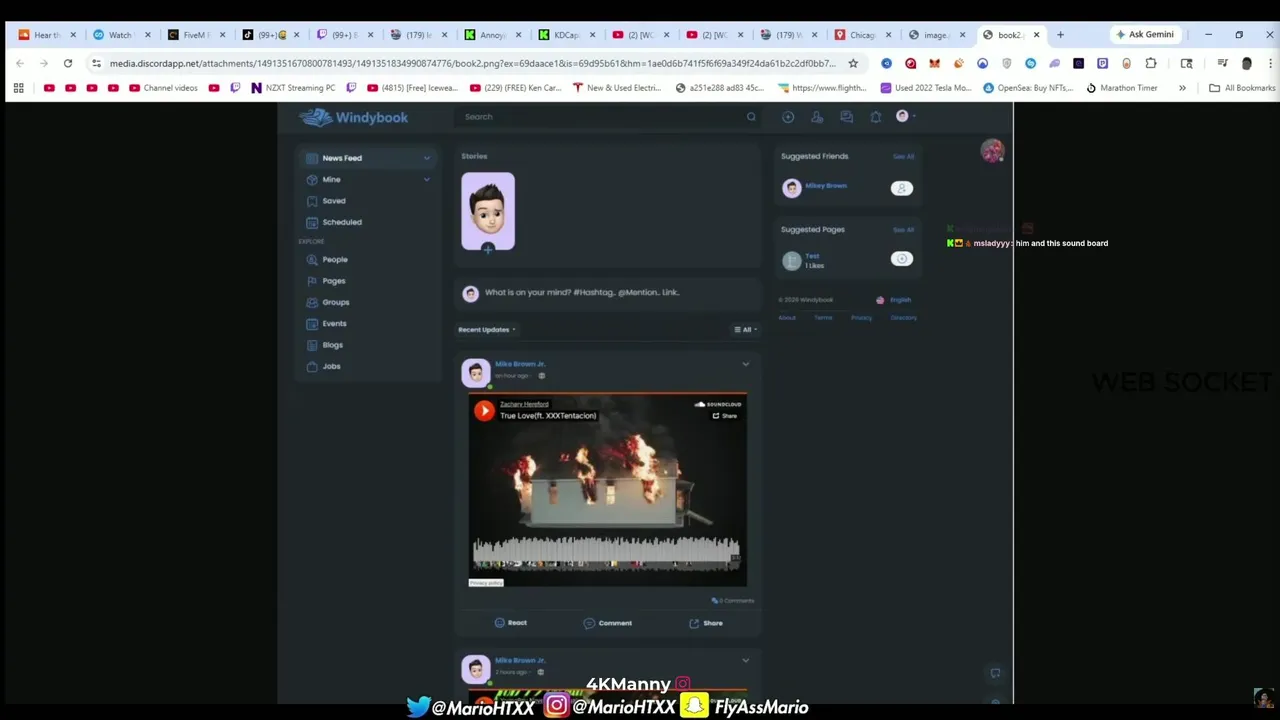The width and height of the screenshot is (1280, 720).
Task: Click the Zachary Hereford artist link
Action: click(x=524, y=404)
